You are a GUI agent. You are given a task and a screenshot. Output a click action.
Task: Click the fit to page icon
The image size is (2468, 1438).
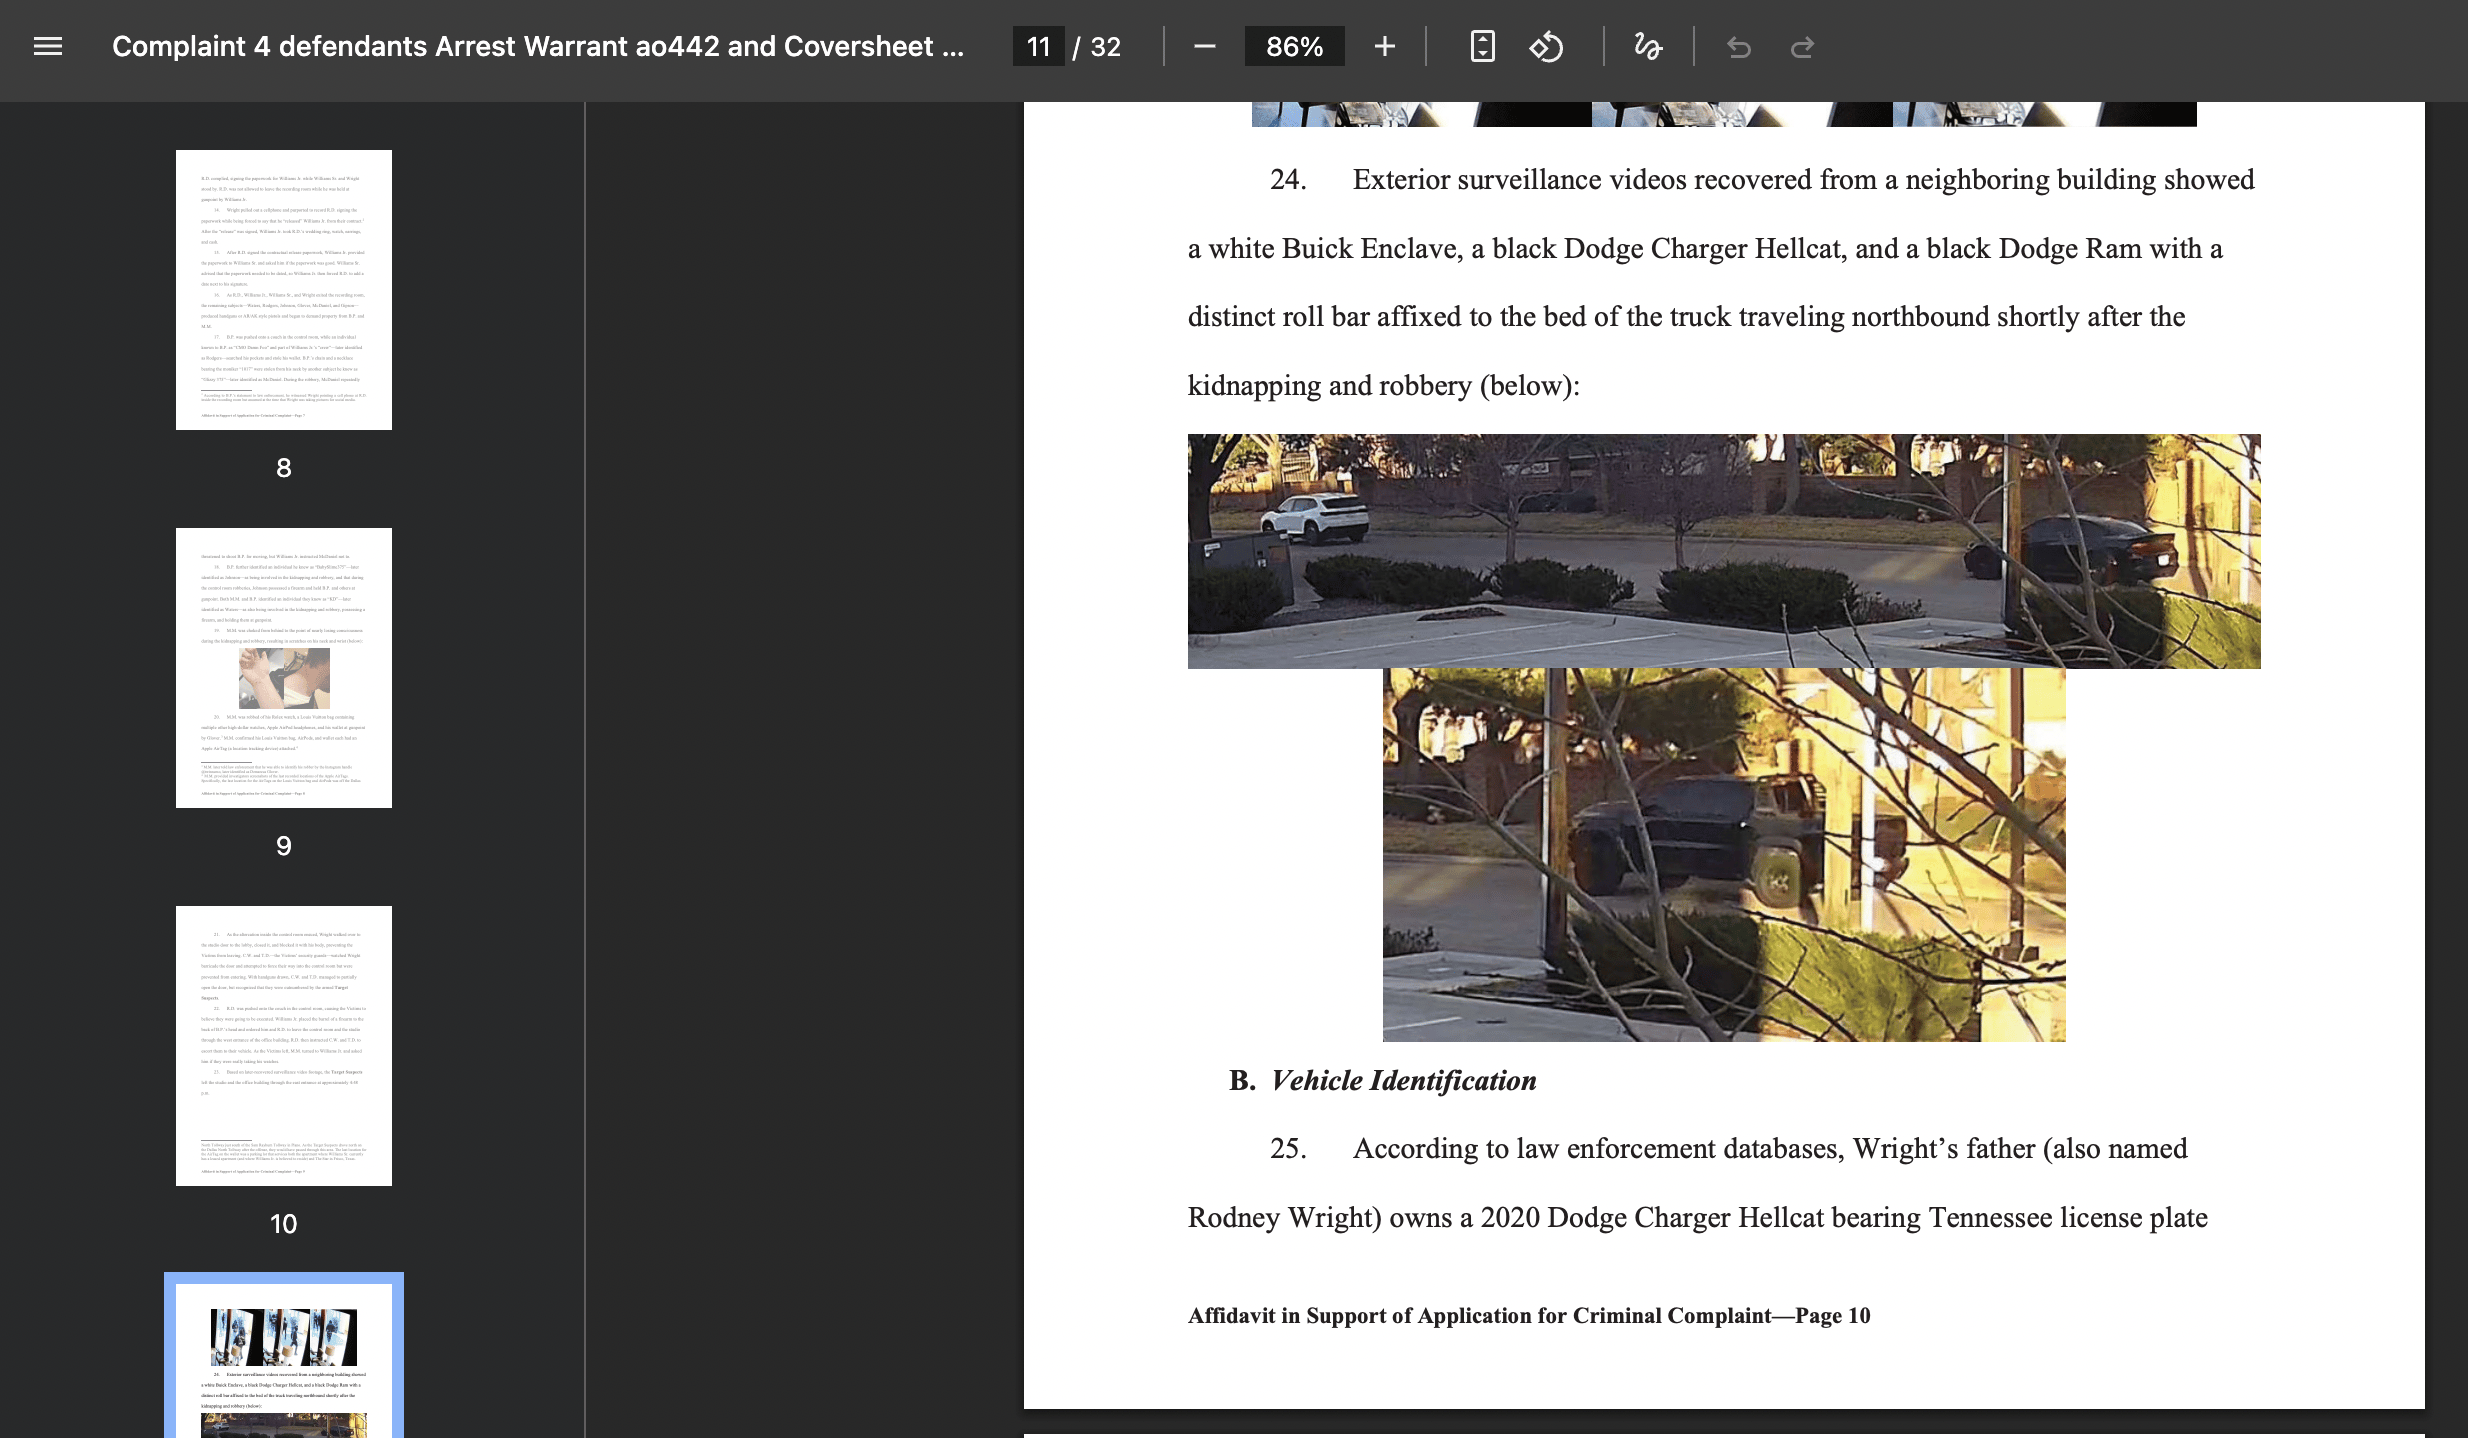(1482, 47)
